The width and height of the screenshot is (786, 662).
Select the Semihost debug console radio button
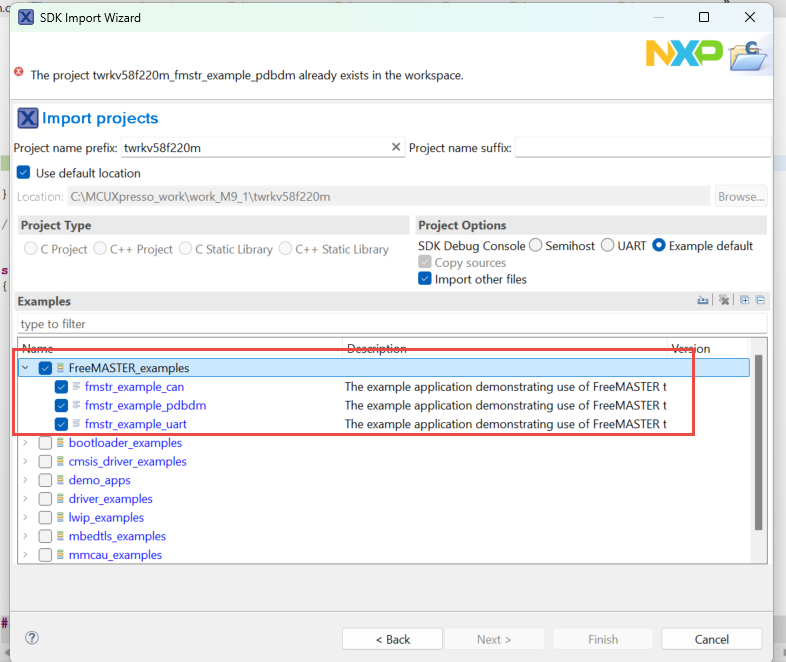point(536,246)
